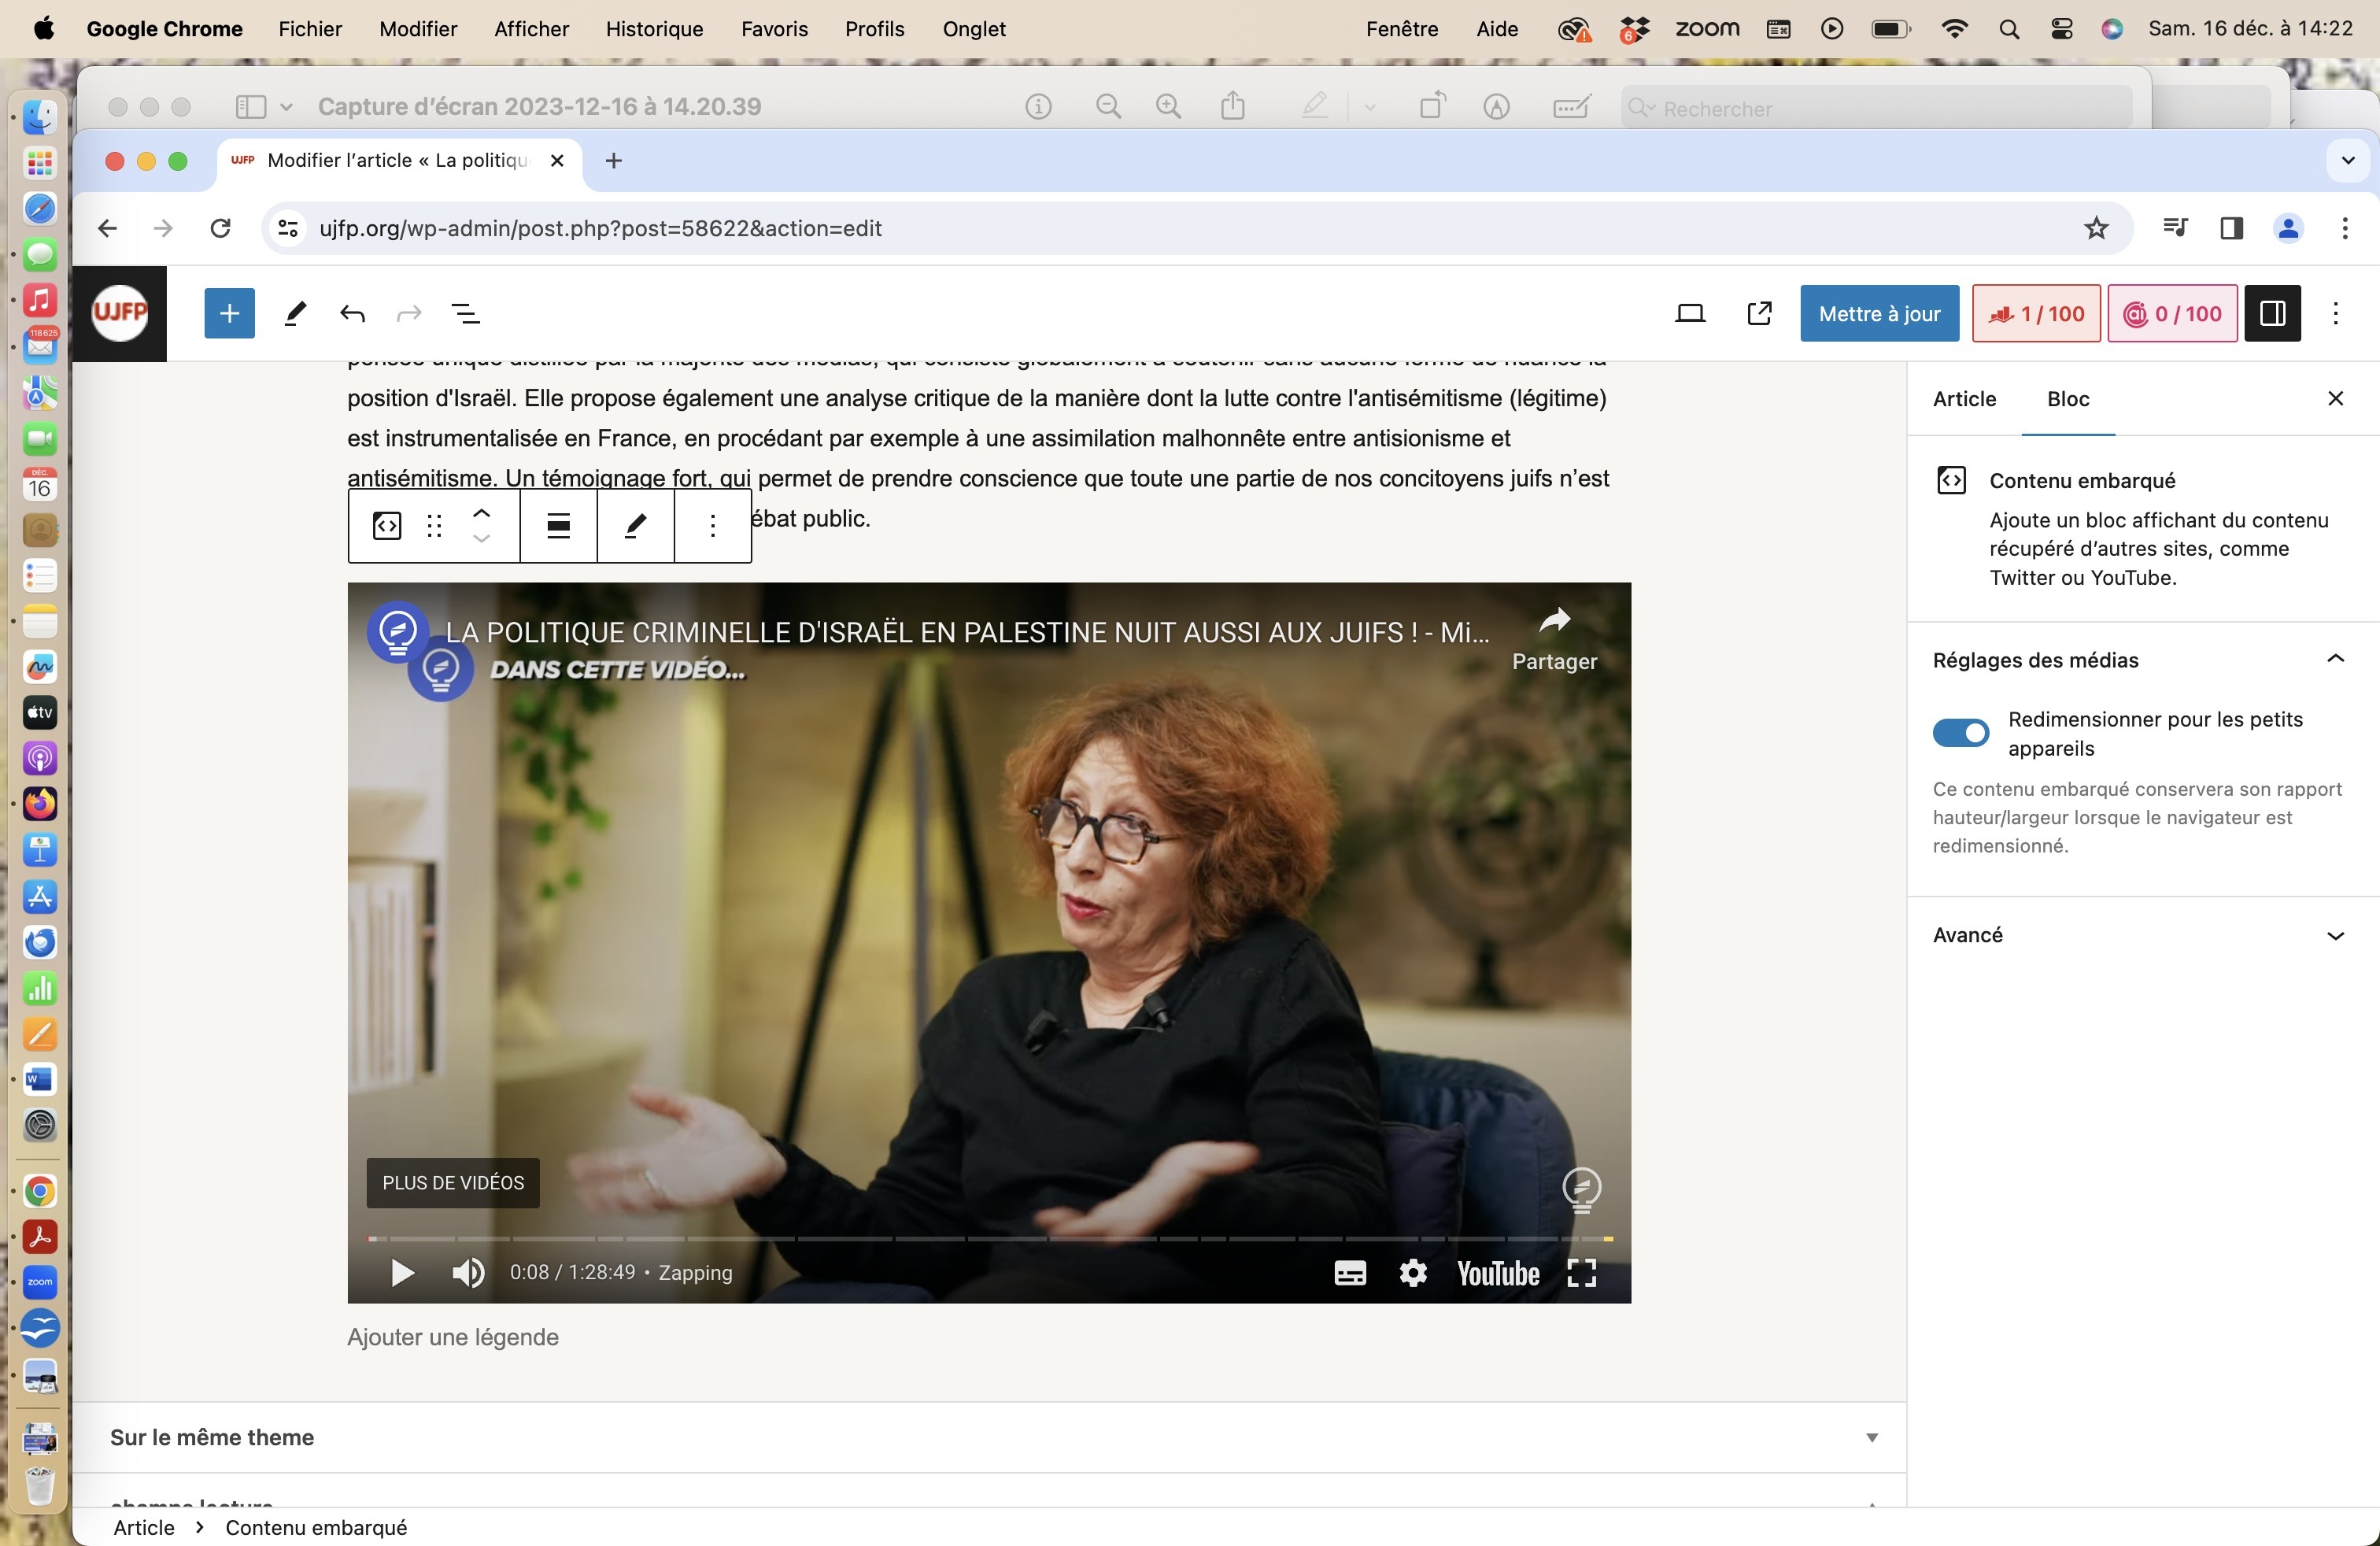Enter fullscreen on the video player

tap(1582, 1273)
